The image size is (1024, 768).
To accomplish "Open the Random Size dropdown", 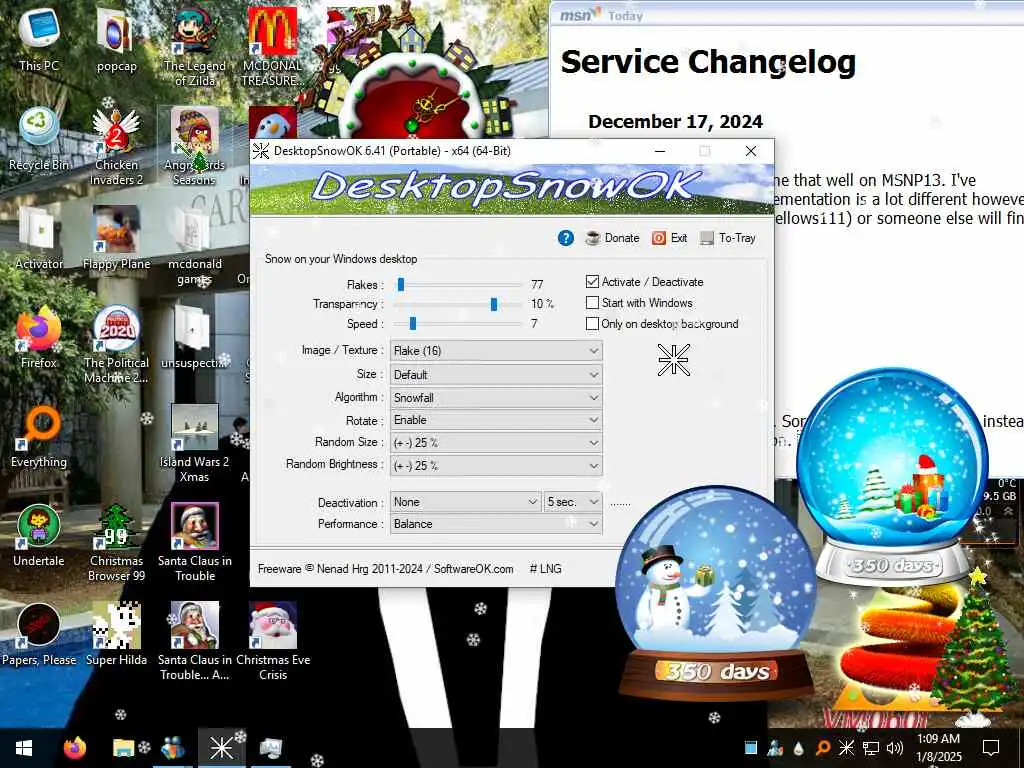I will 496,443.
